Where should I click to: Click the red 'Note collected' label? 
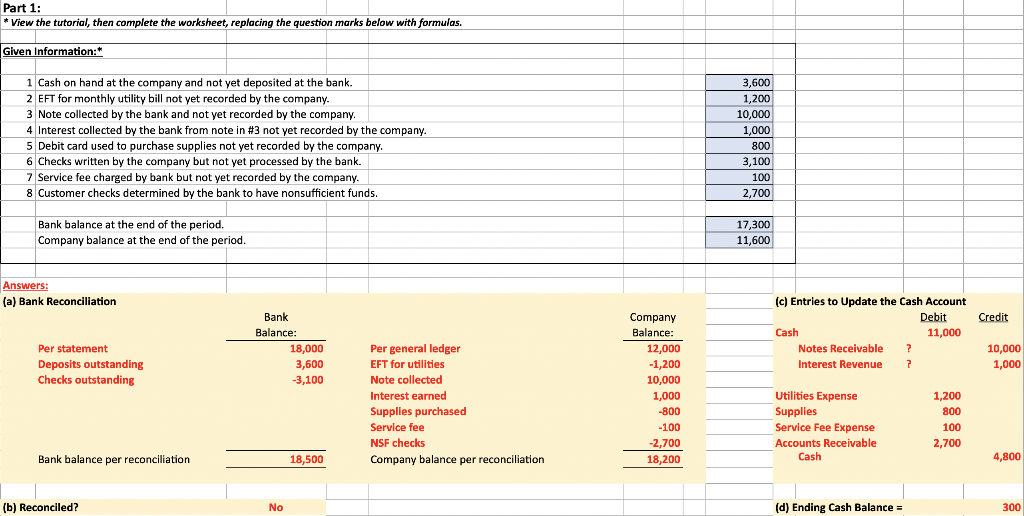tap(406, 379)
